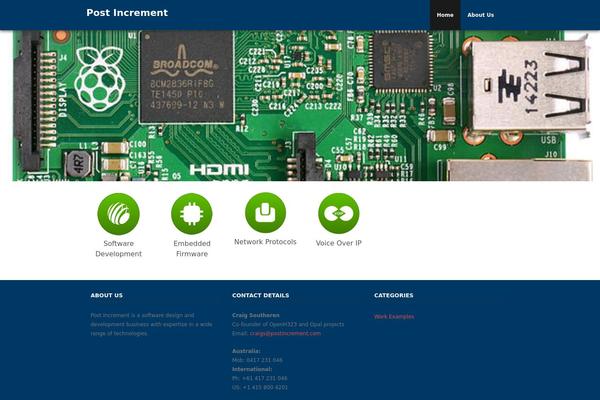600x400 pixels.
Task: Click the ABOUT US footer heading
Action: pyautogui.click(x=107, y=296)
